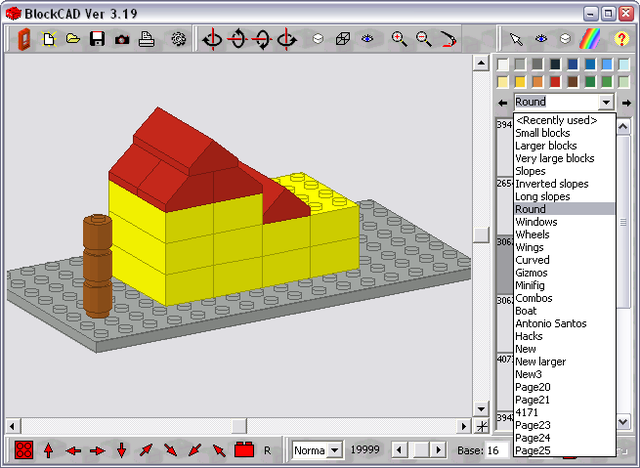640x468 pixels.
Task: Click the red-tipped pointer tool icon
Action: (x=449, y=39)
